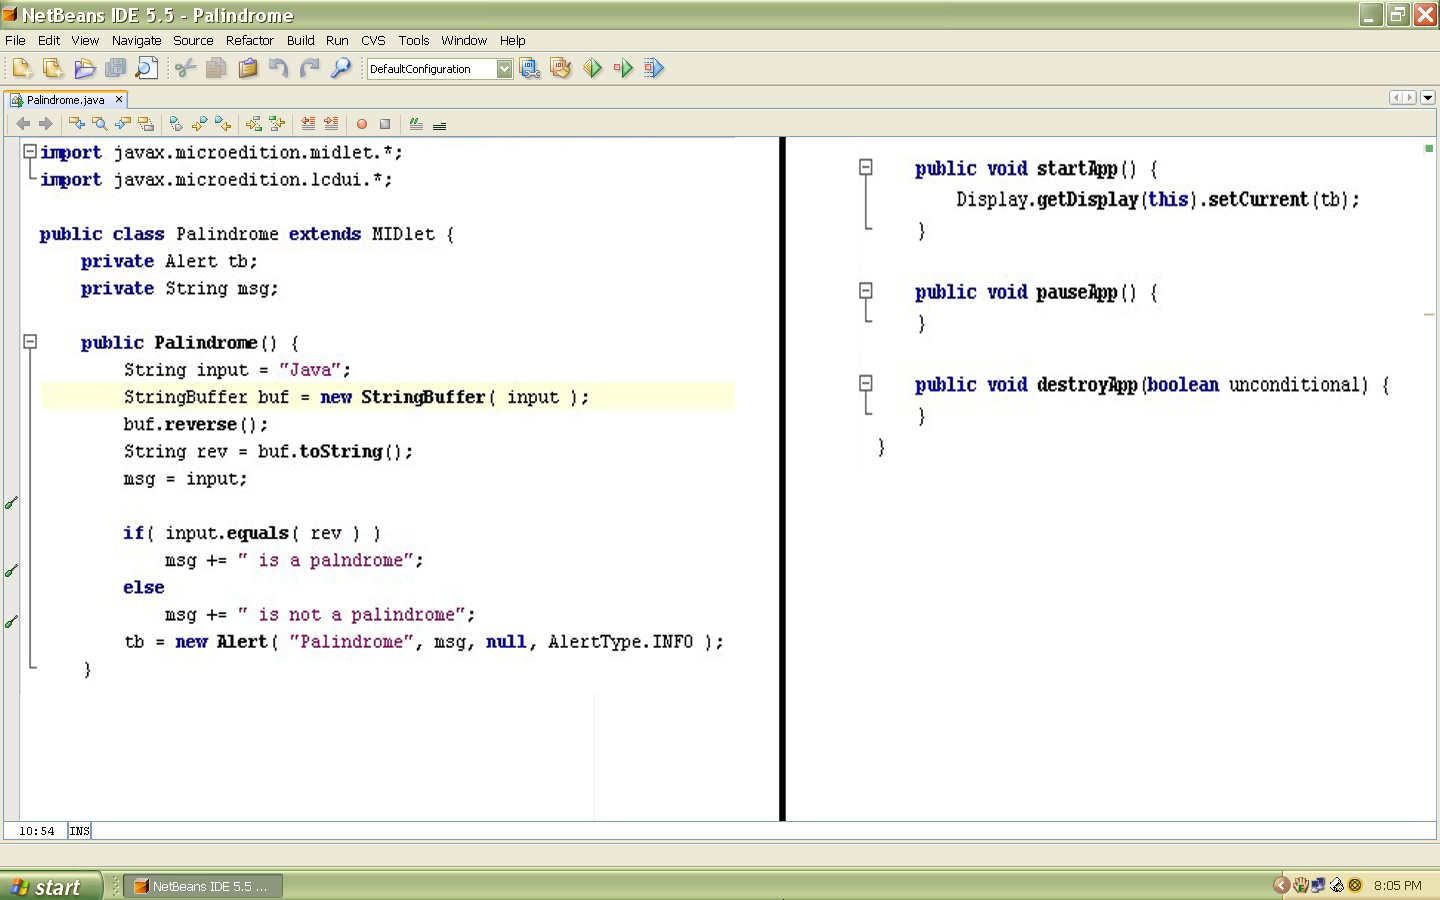Debug the main project

(623, 68)
